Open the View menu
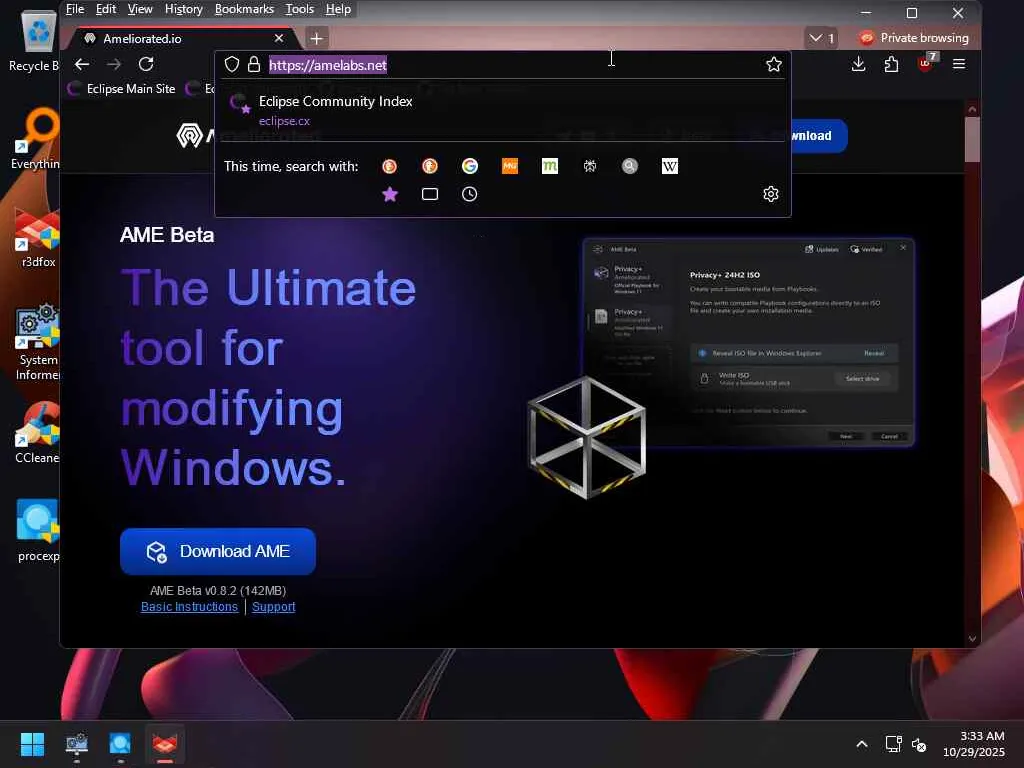The width and height of the screenshot is (1024, 768). [140, 9]
